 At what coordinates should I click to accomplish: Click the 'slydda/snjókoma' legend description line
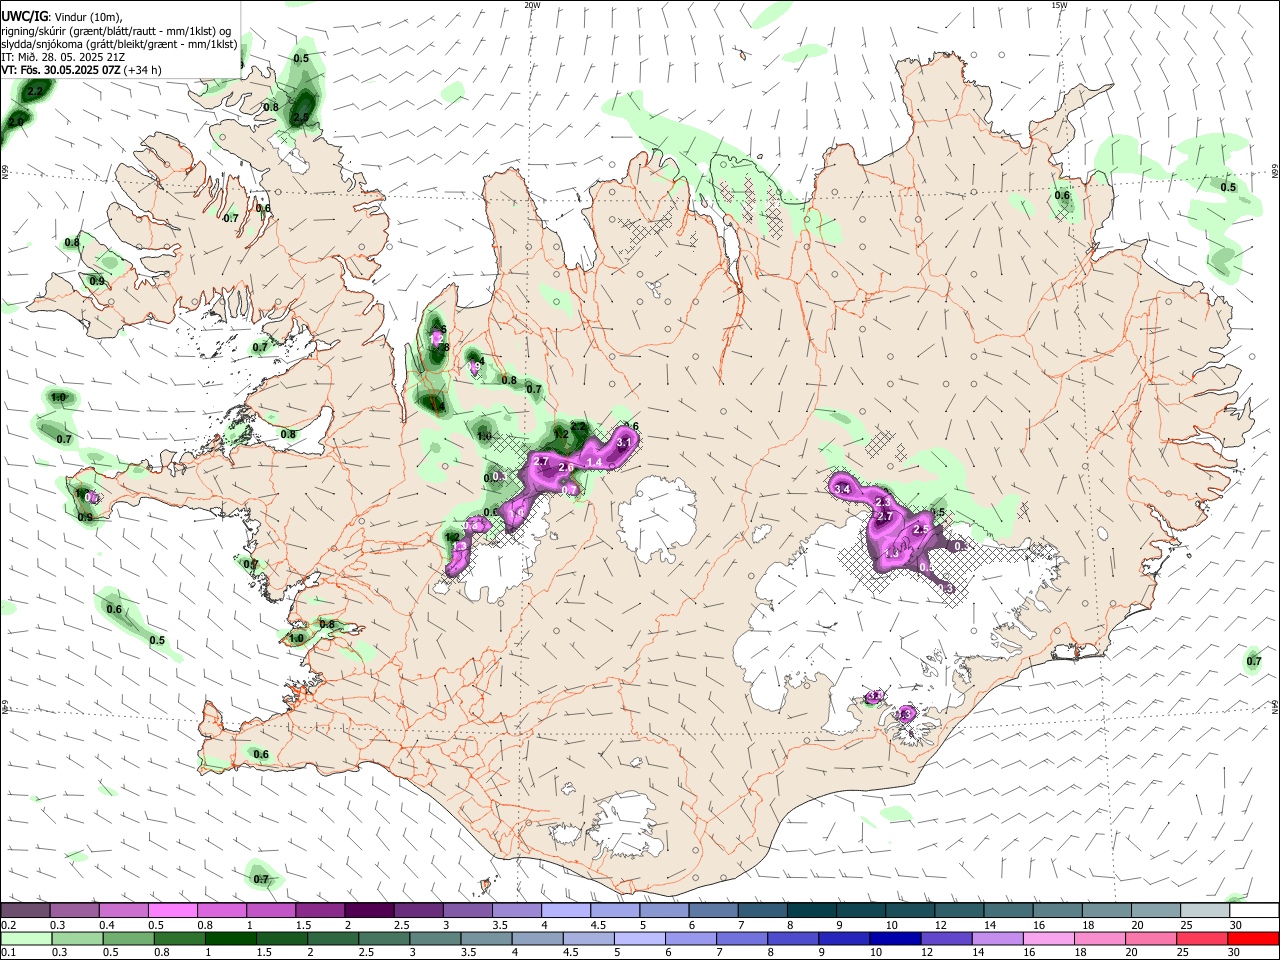(x=119, y=44)
